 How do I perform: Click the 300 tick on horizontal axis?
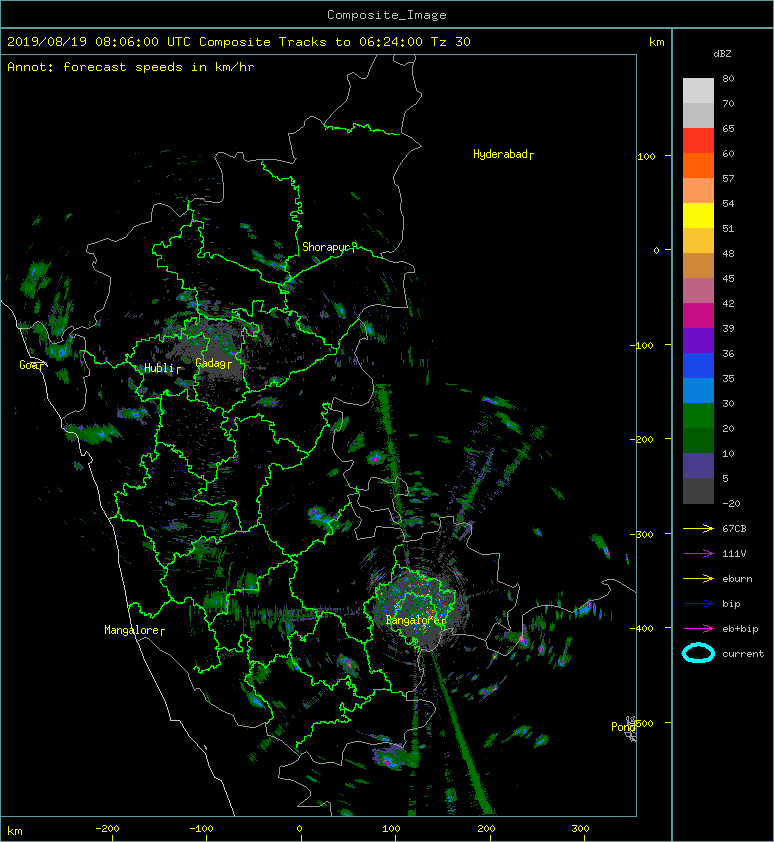(x=580, y=829)
